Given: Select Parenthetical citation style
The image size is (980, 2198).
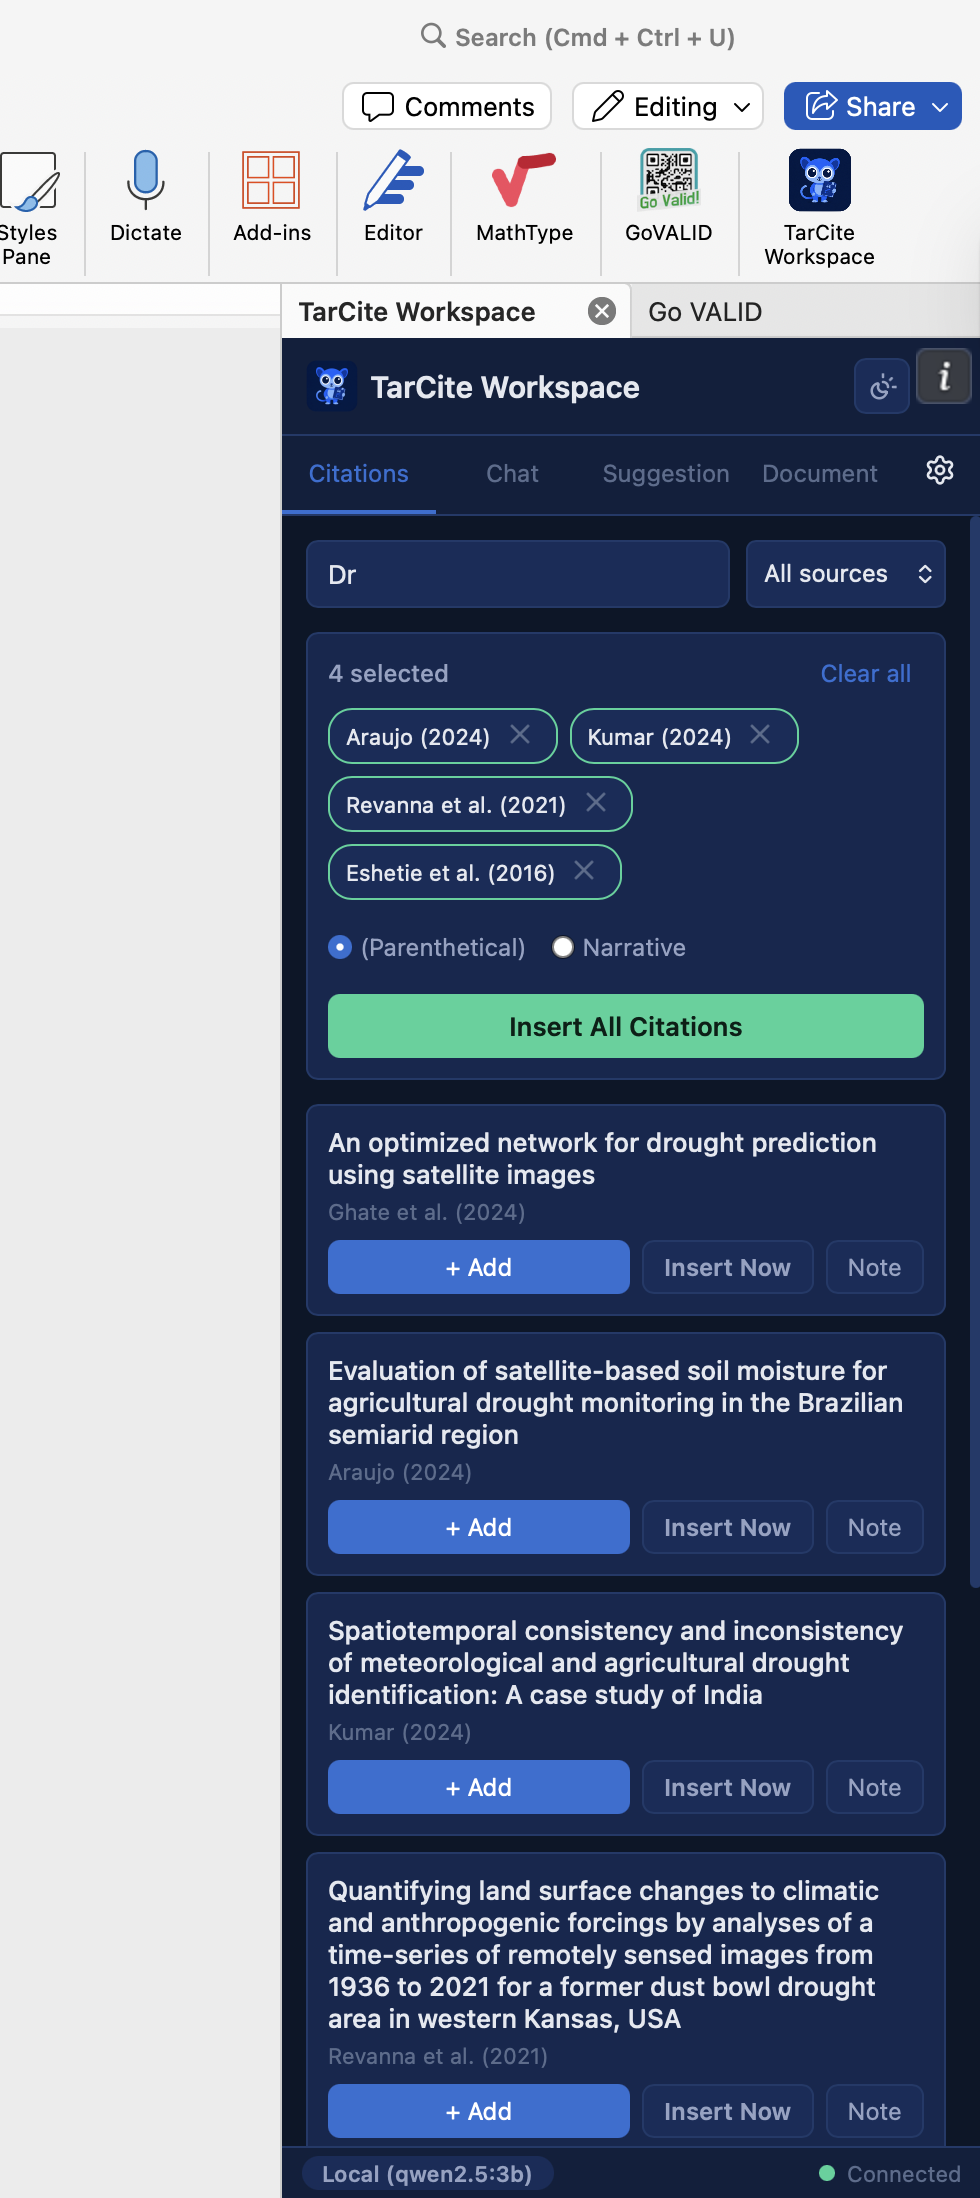Looking at the screenshot, I should (x=340, y=947).
